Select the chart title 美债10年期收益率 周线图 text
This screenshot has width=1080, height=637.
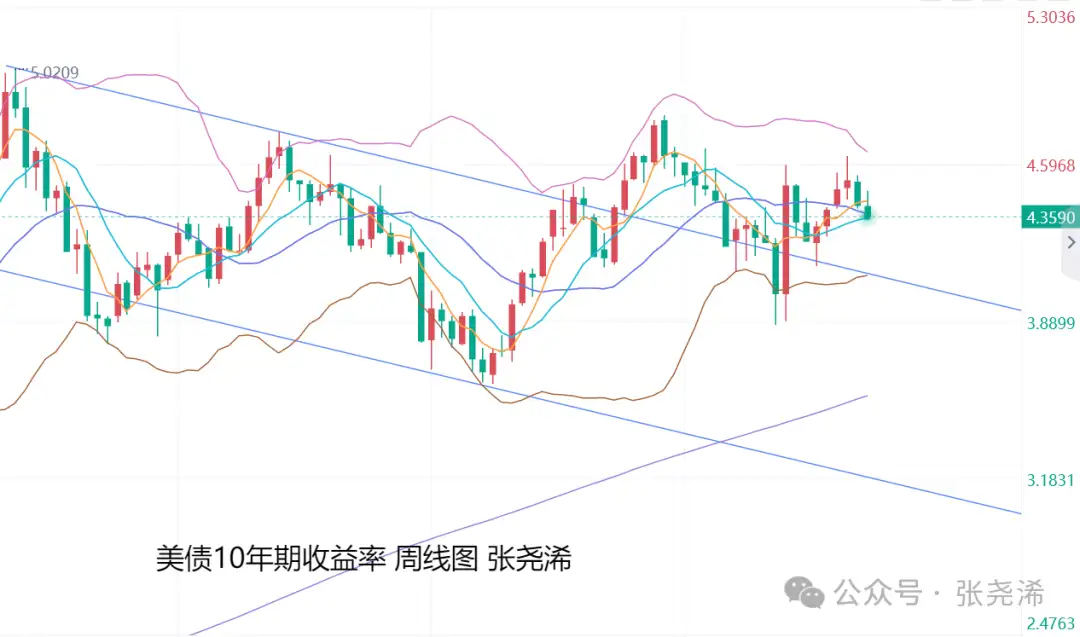coord(316,558)
